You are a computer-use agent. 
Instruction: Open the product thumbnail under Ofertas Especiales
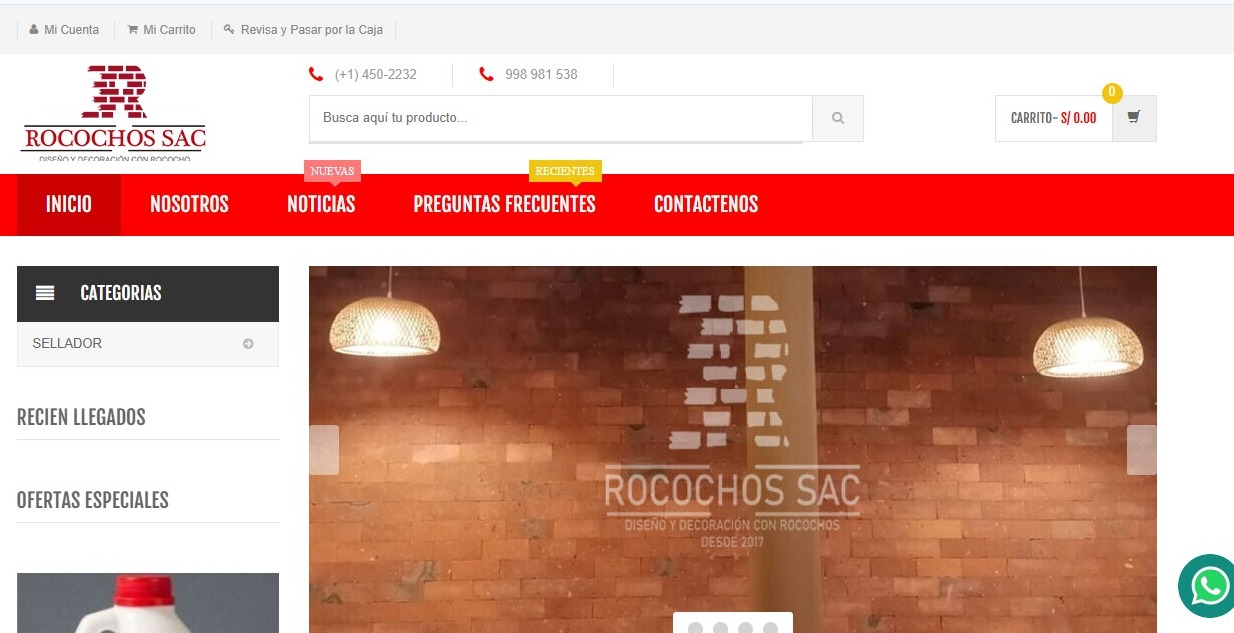point(148,603)
